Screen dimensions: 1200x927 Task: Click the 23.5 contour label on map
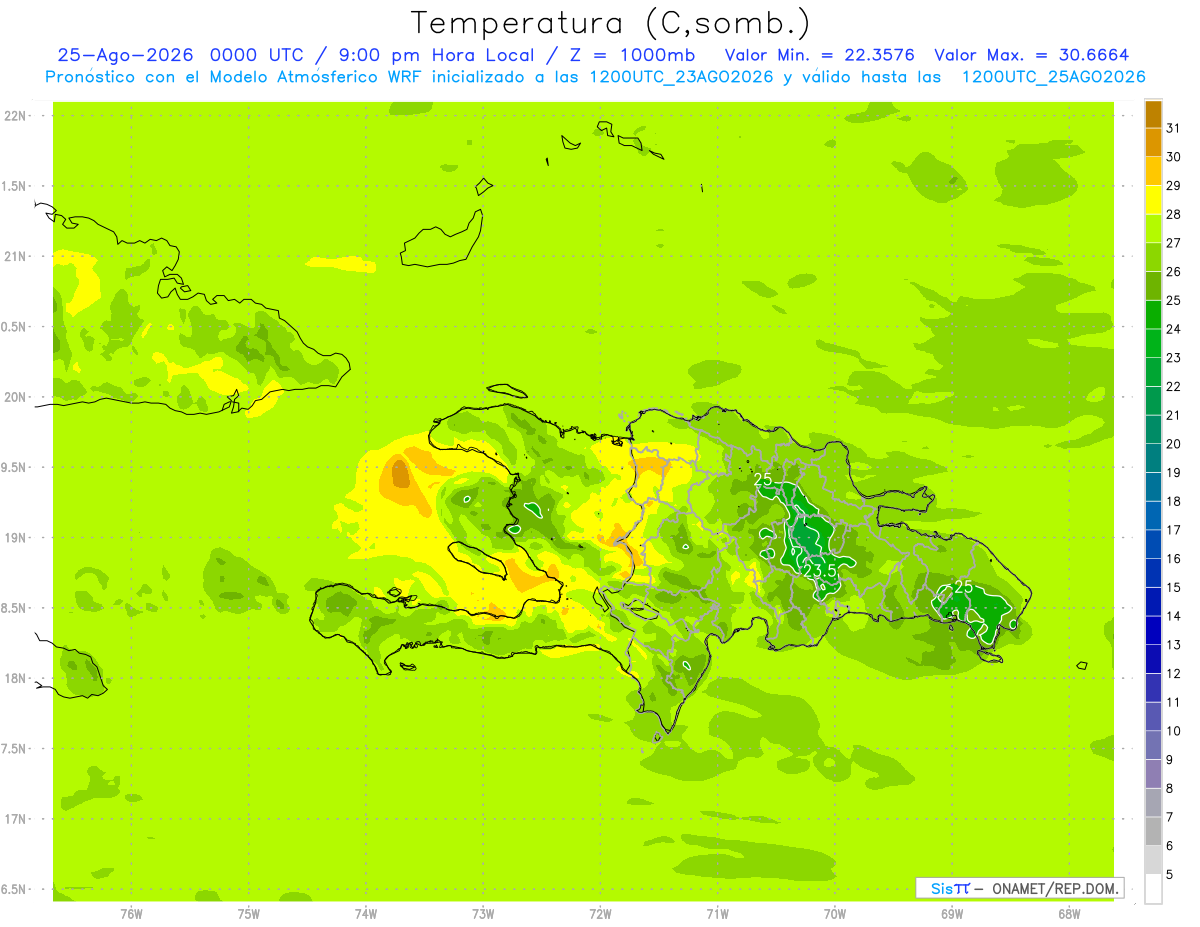[820, 570]
